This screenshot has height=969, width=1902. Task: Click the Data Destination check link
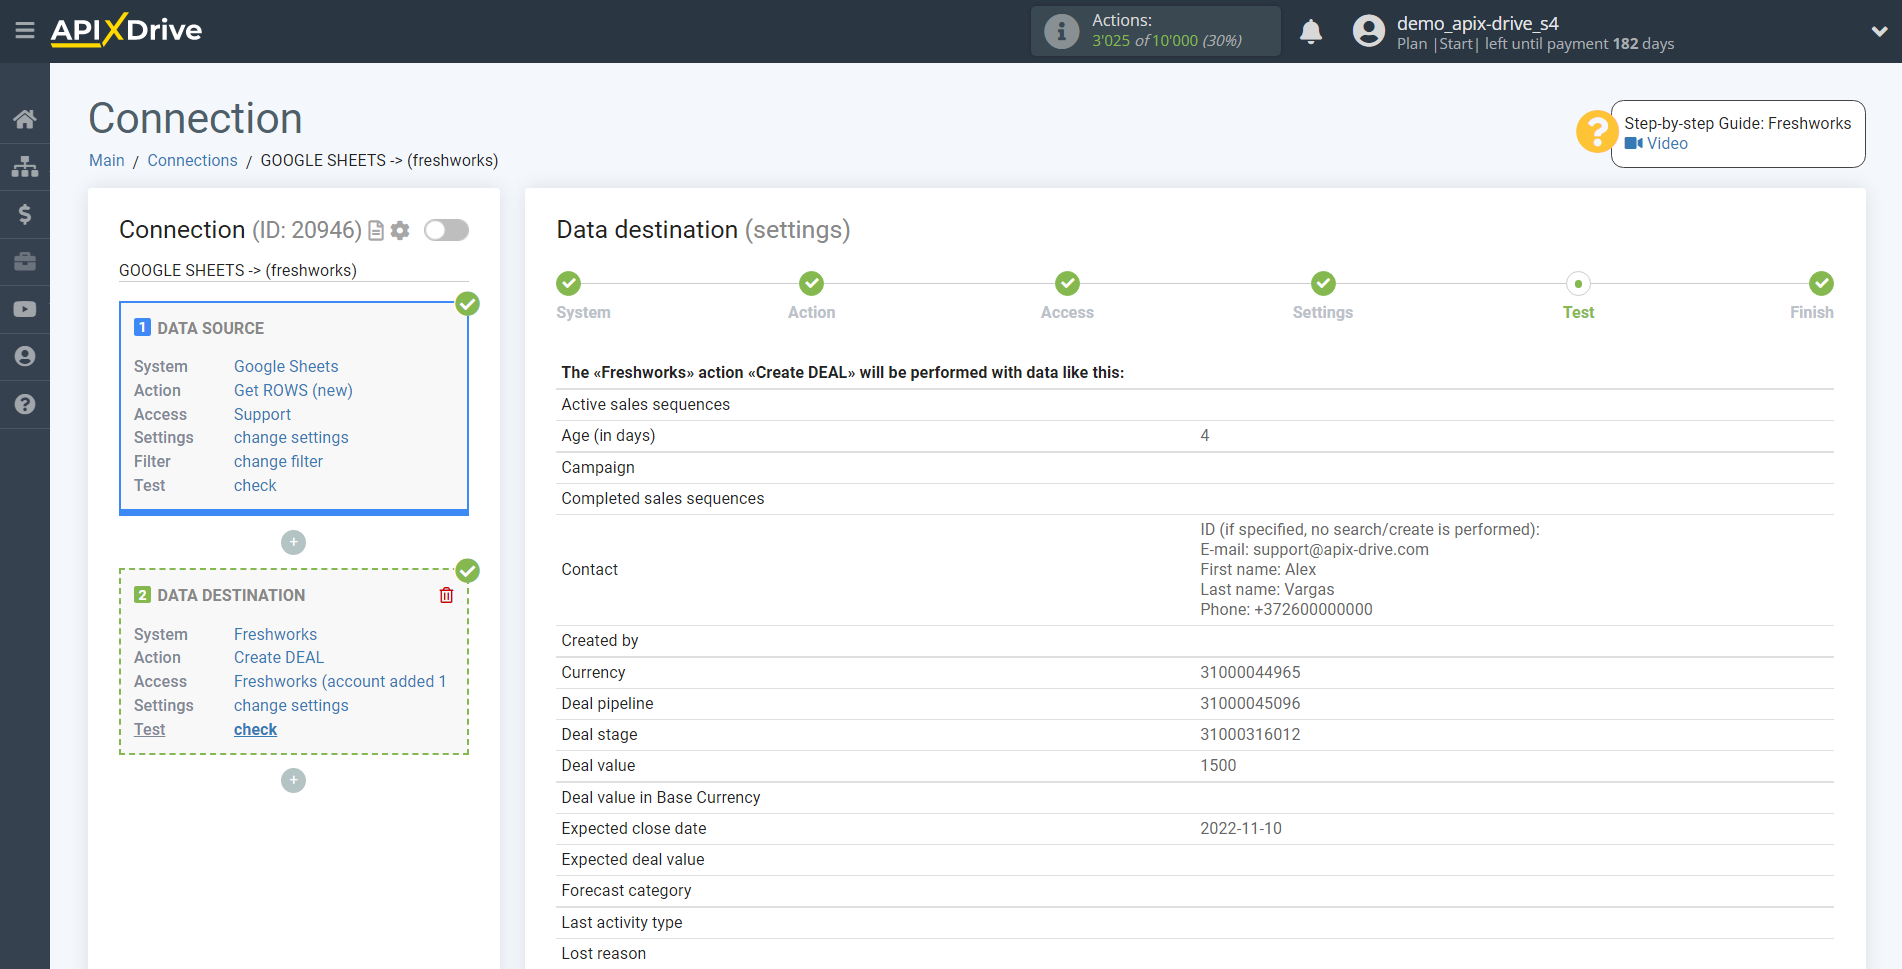point(255,729)
